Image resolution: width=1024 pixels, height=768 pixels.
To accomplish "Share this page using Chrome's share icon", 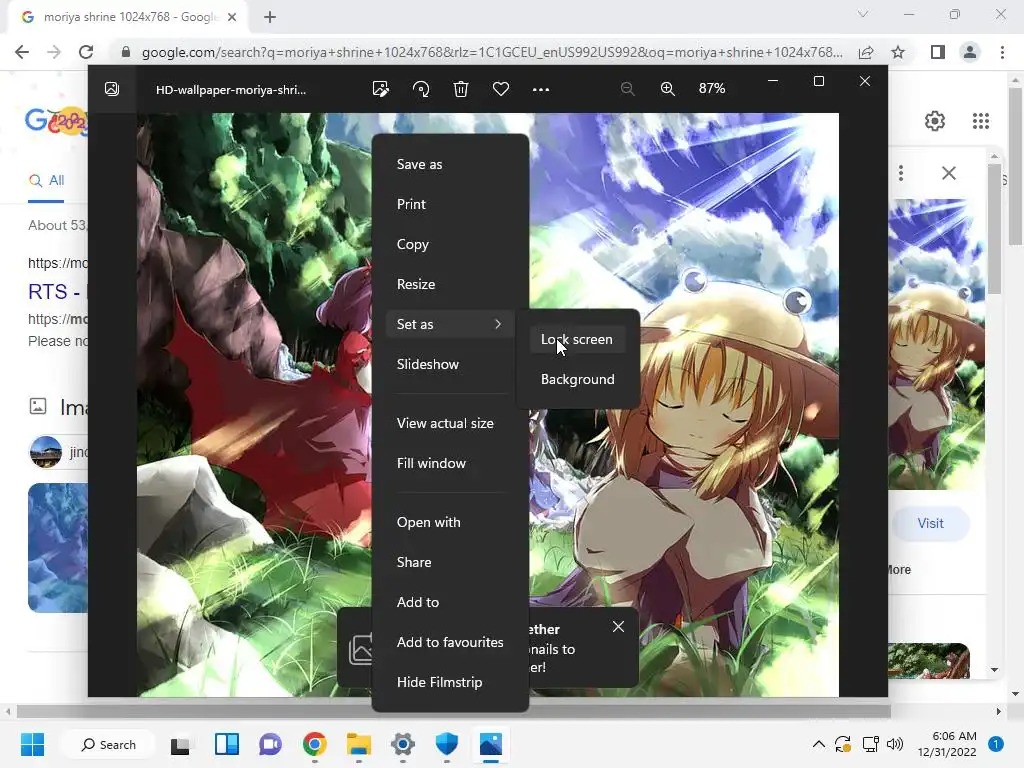I will pos(866,52).
